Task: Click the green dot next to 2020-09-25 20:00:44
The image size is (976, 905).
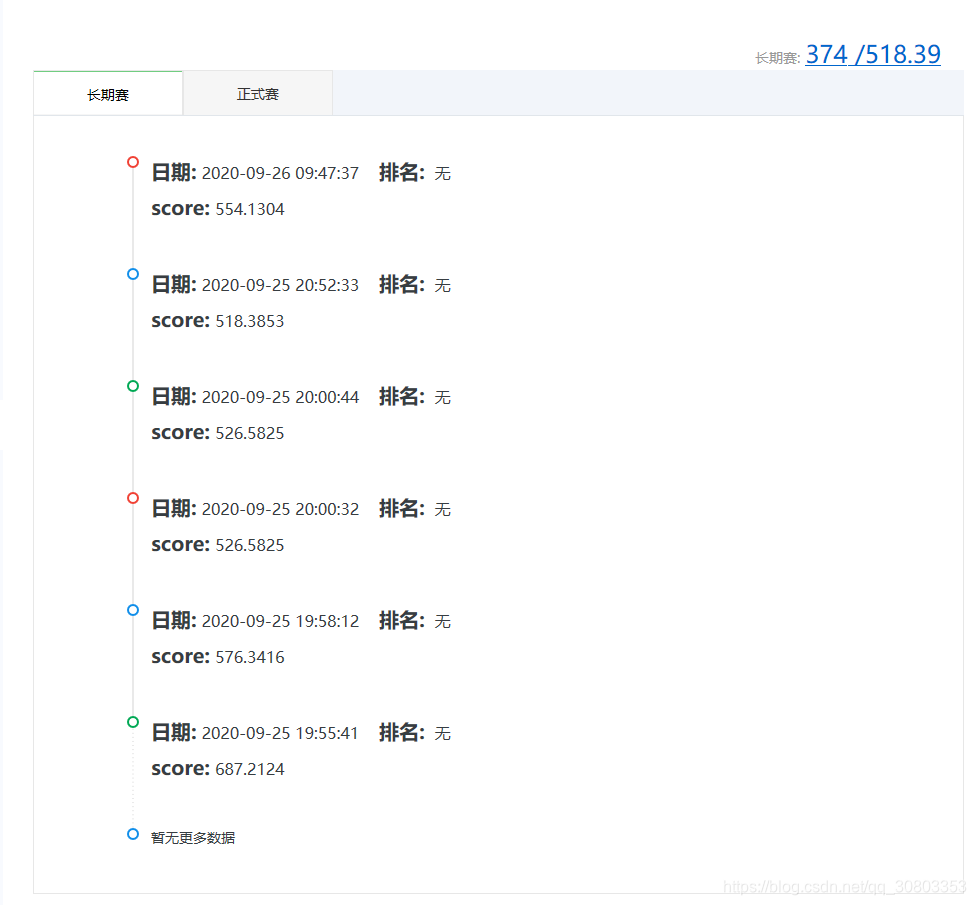Action: (x=132, y=385)
